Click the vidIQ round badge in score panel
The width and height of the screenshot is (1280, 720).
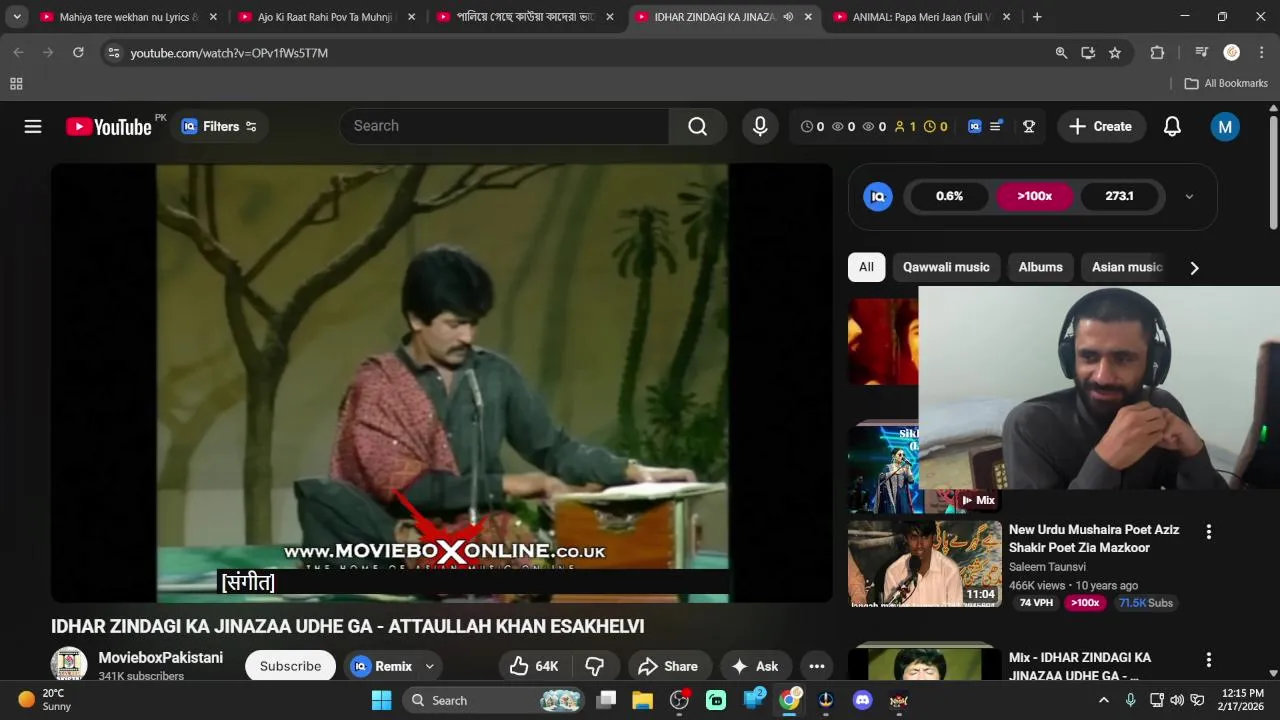pyautogui.click(x=878, y=196)
